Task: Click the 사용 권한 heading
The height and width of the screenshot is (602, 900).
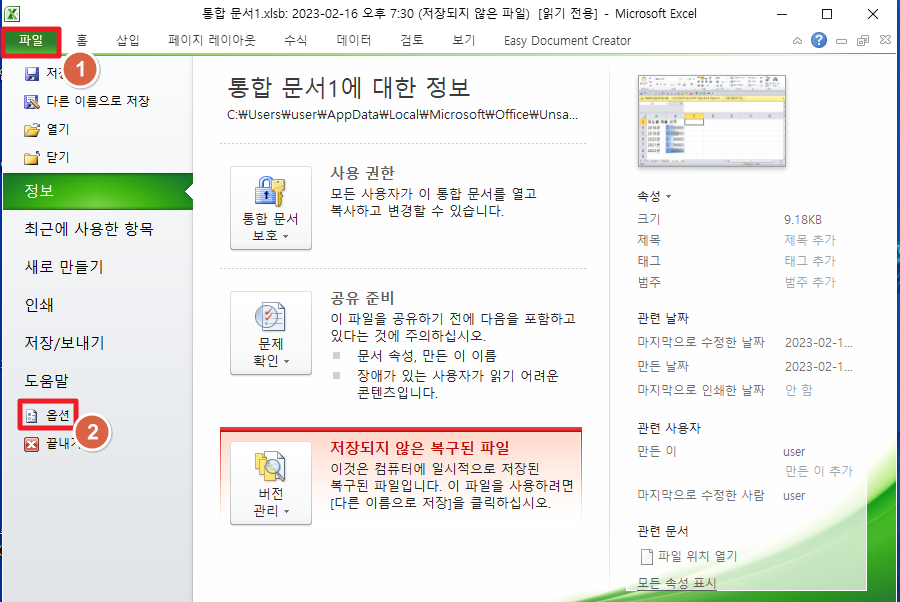Action: tap(362, 173)
